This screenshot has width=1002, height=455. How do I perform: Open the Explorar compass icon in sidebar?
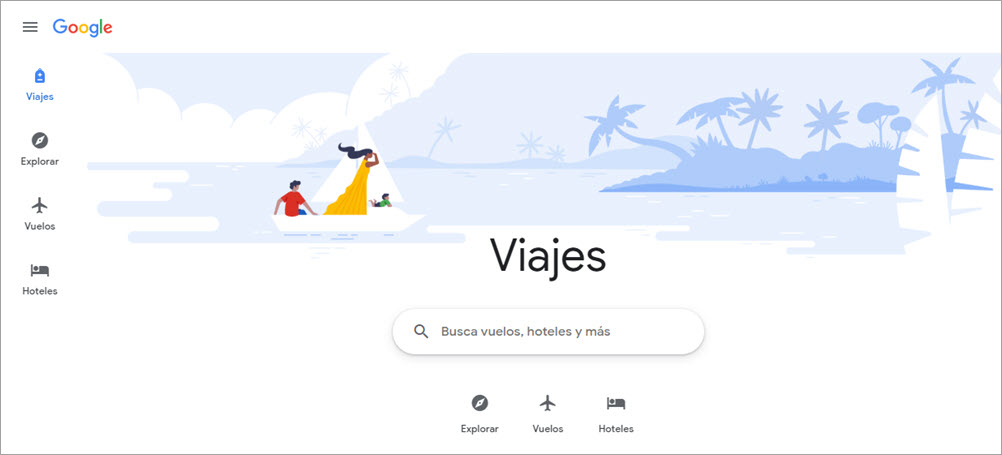pyautogui.click(x=40, y=141)
